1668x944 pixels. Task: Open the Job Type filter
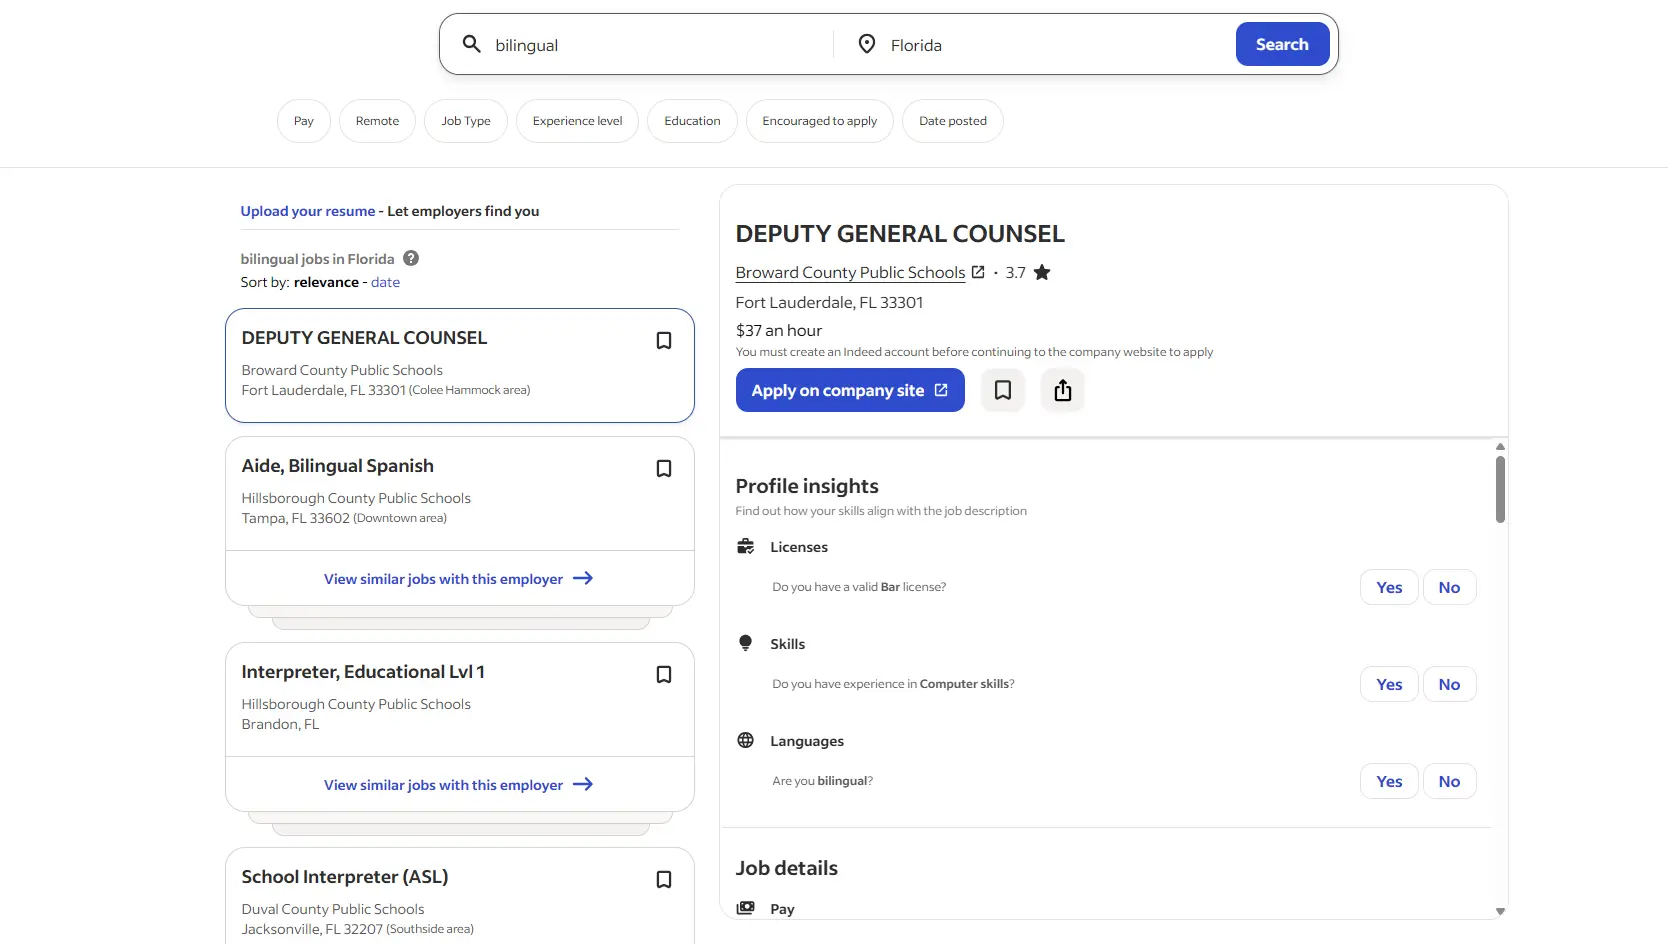coord(466,121)
